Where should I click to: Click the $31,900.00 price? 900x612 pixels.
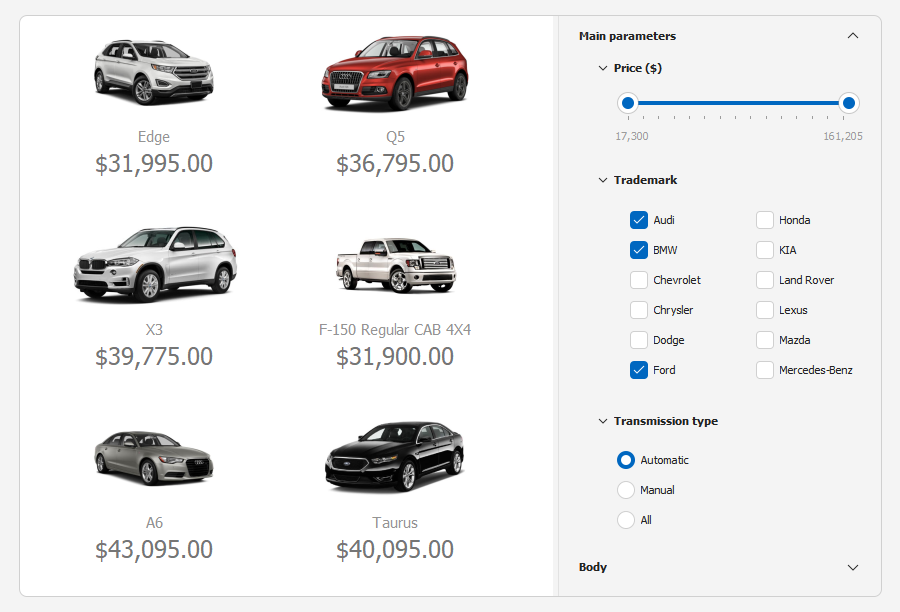(x=395, y=357)
